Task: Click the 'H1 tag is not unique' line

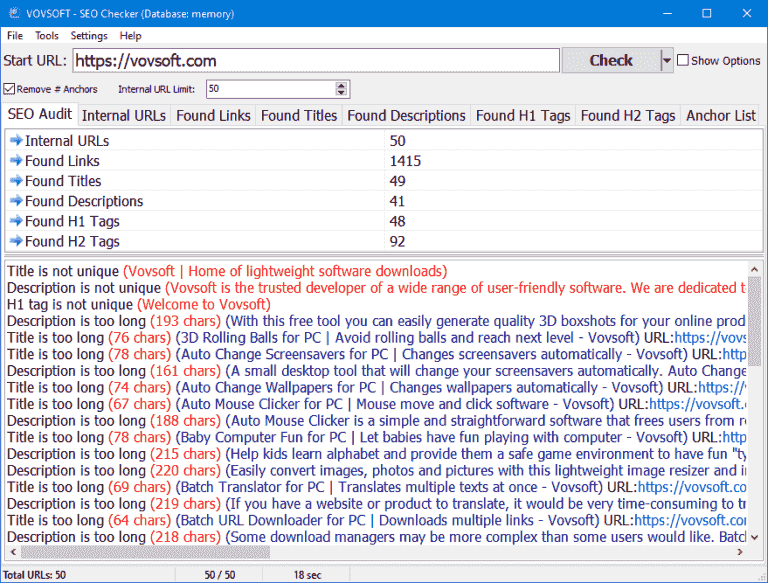Action: pyautogui.click(x=139, y=305)
